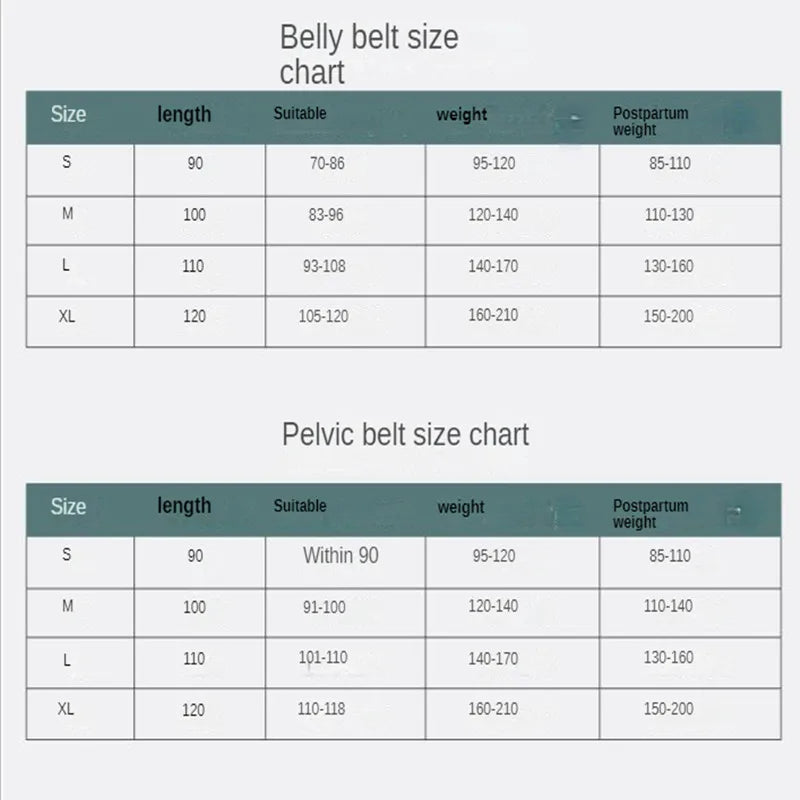Image resolution: width=800 pixels, height=800 pixels.
Task: Select the XL size row in pelvic chart
Action: point(404,714)
